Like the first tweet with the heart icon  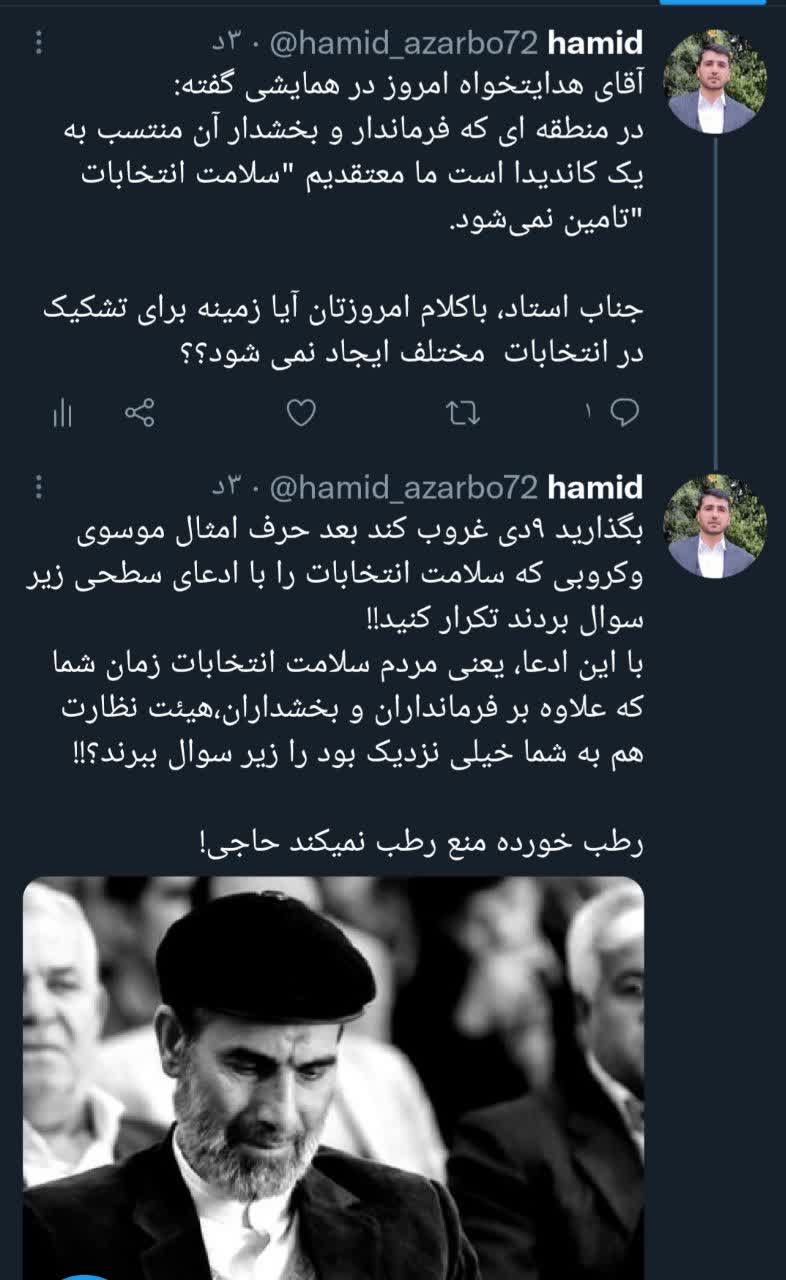pos(301,412)
